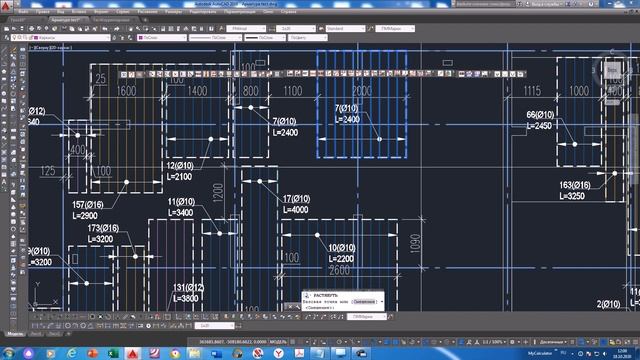This screenshot has width=640, height=360.
Task: Select the Zoom Realtime magnifier tool
Action: (138, 29)
